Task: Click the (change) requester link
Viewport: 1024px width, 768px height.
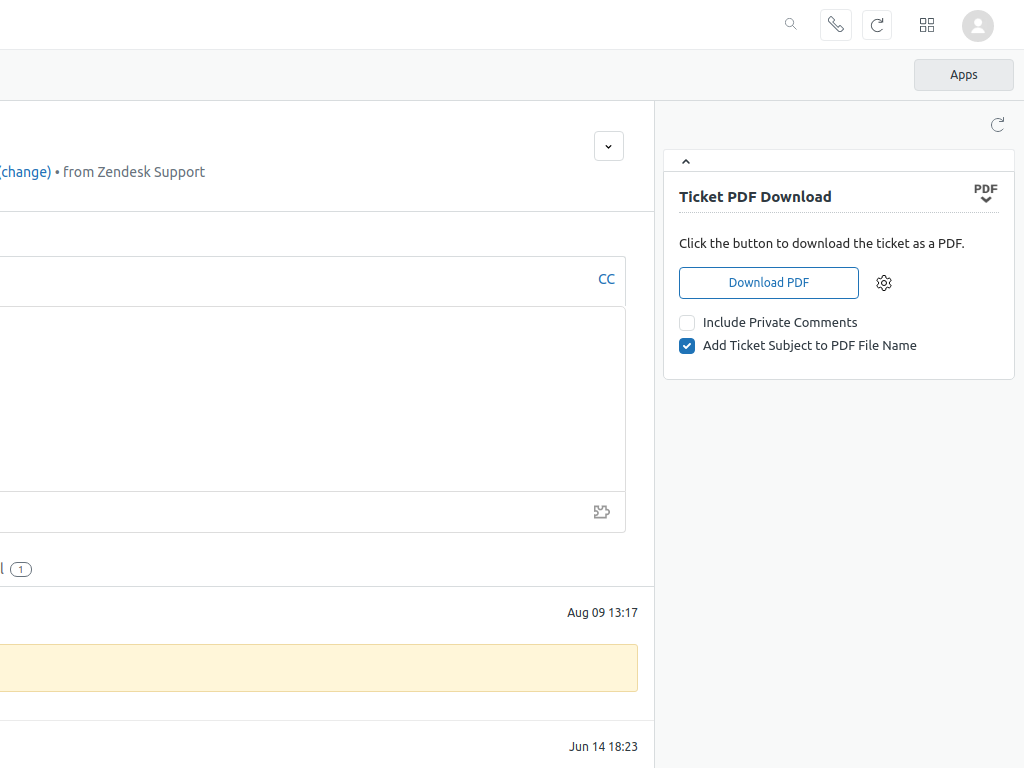Action: click(25, 172)
